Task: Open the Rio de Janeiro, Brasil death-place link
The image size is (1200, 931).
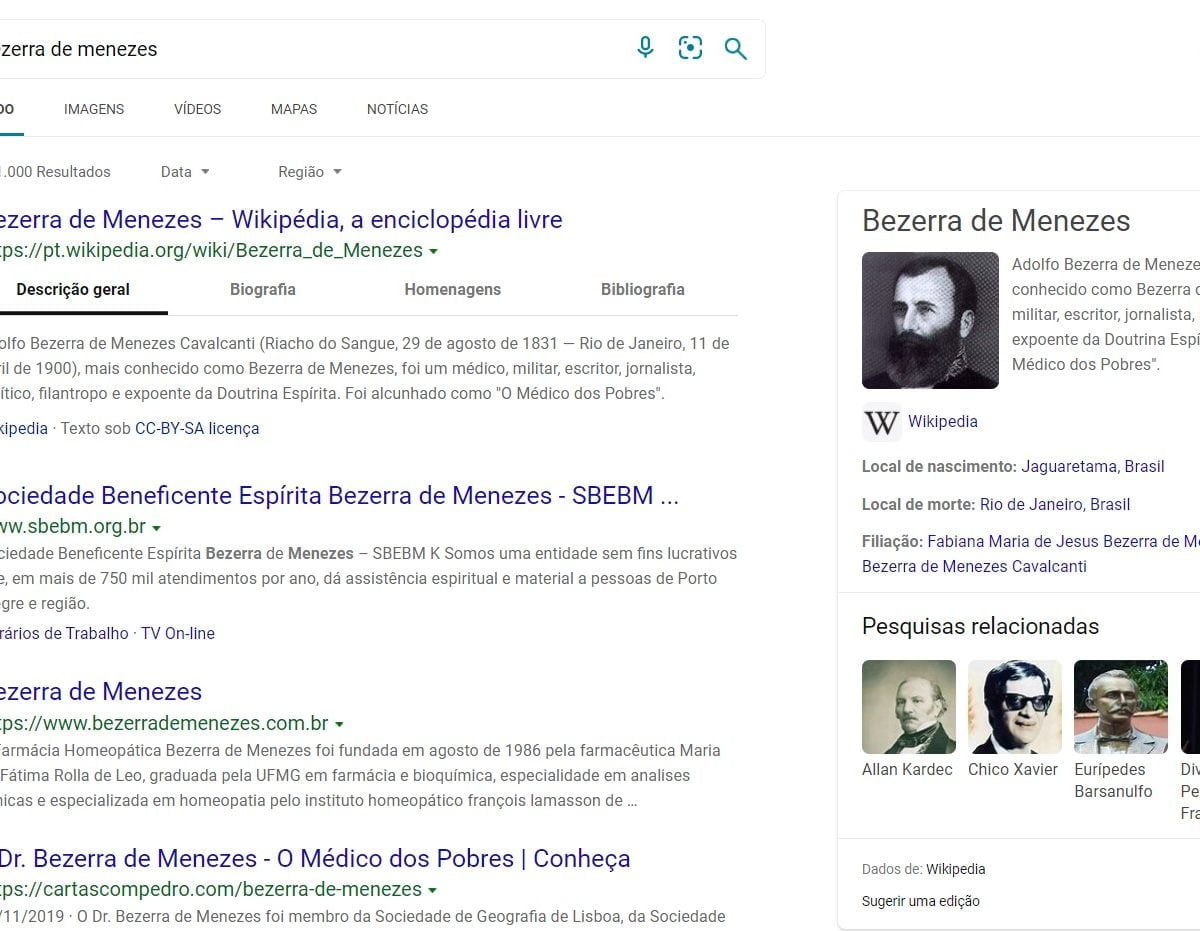Action: point(1055,504)
